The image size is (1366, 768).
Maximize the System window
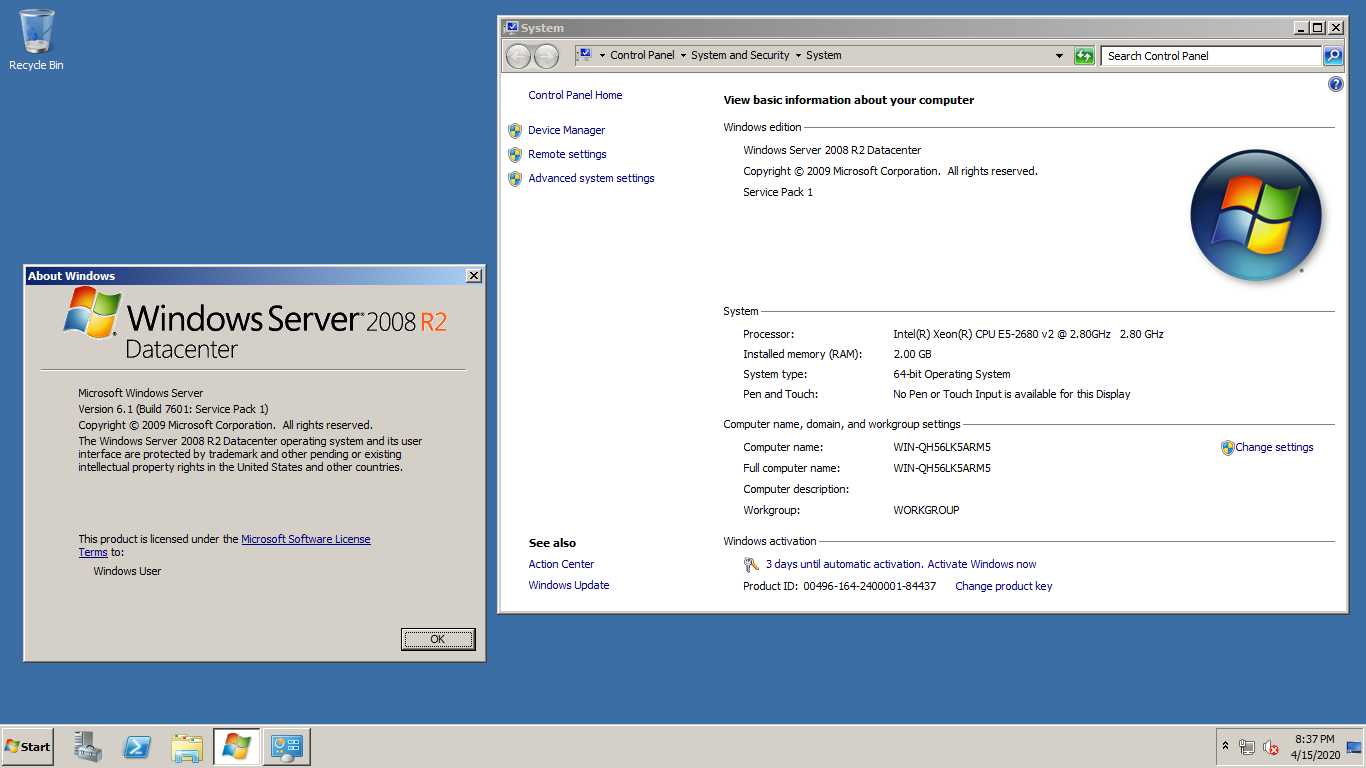pos(1317,28)
